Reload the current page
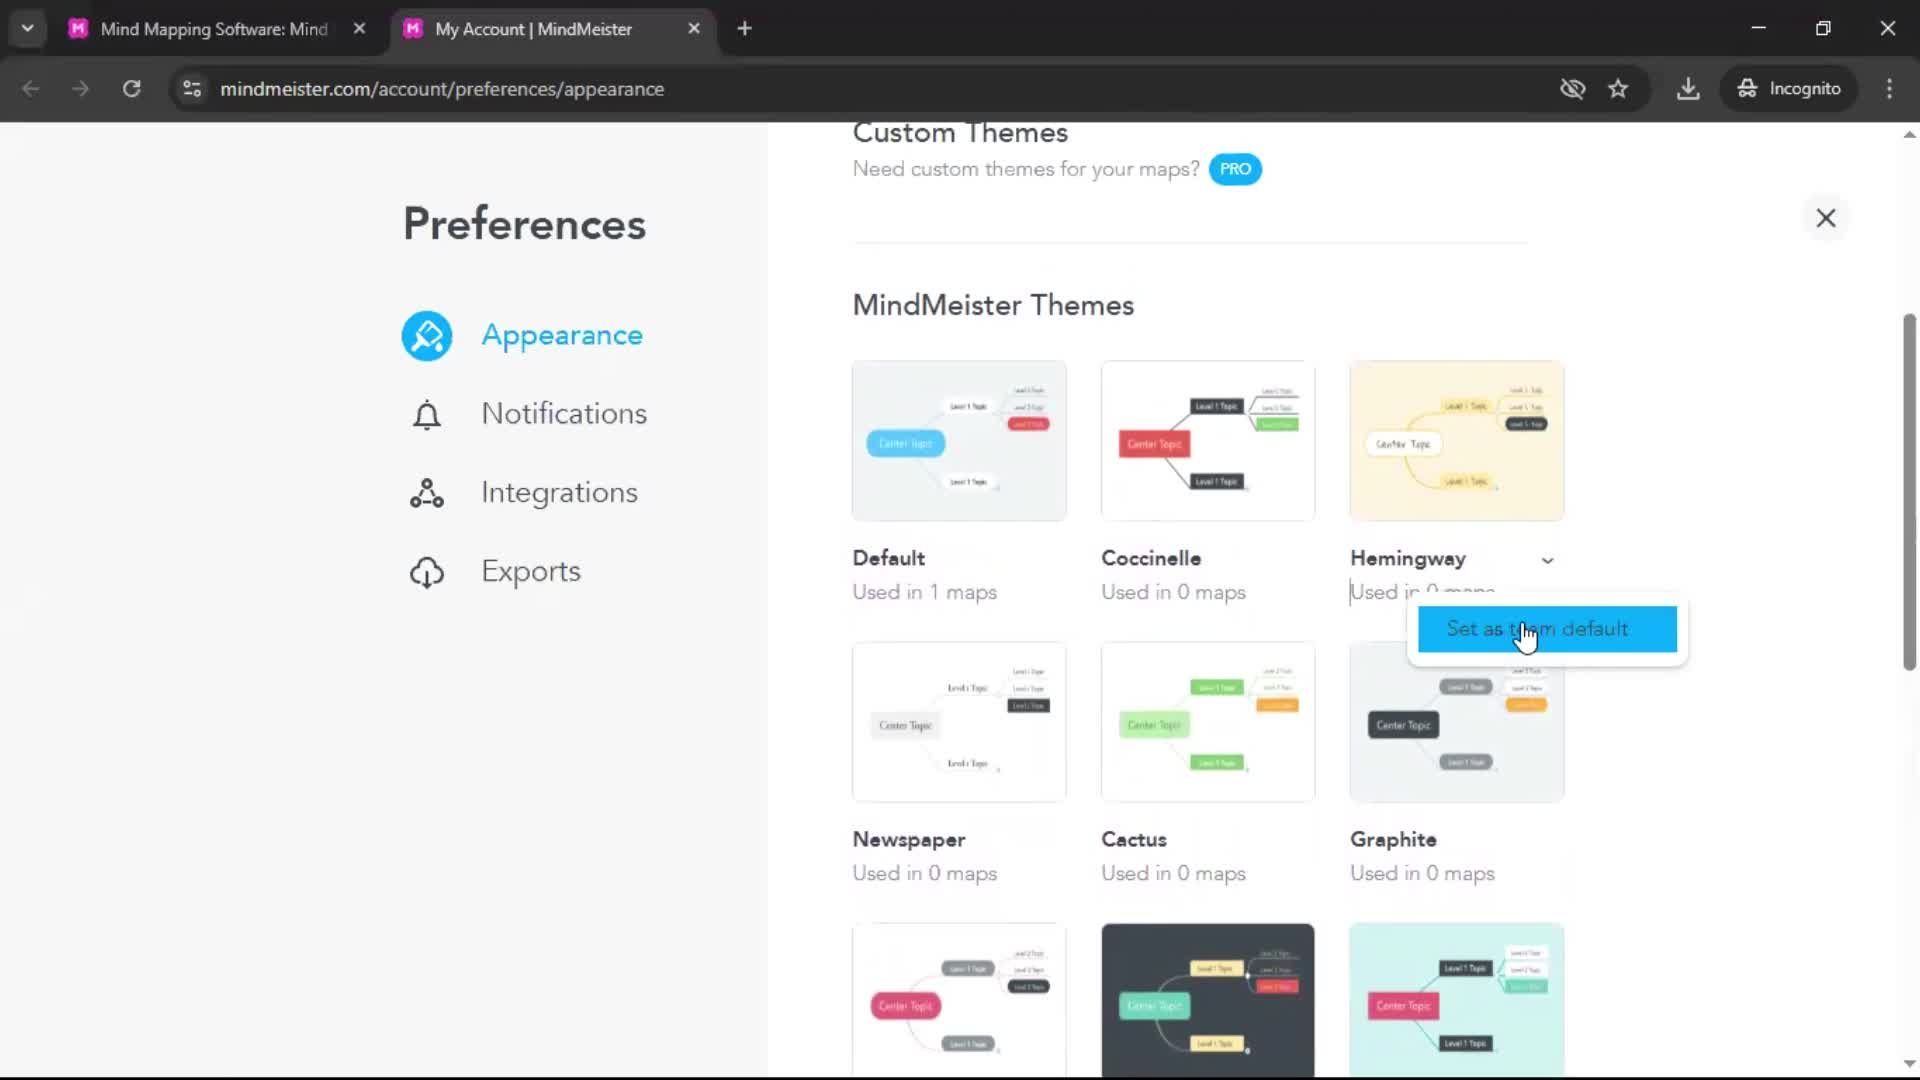The height and width of the screenshot is (1080, 1920). (x=131, y=89)
